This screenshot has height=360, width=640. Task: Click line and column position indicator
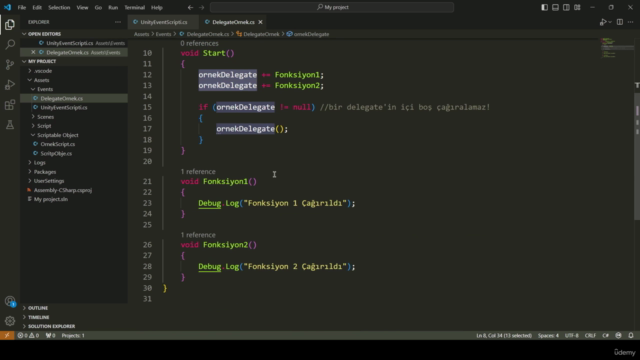click(x=504, y=336)
